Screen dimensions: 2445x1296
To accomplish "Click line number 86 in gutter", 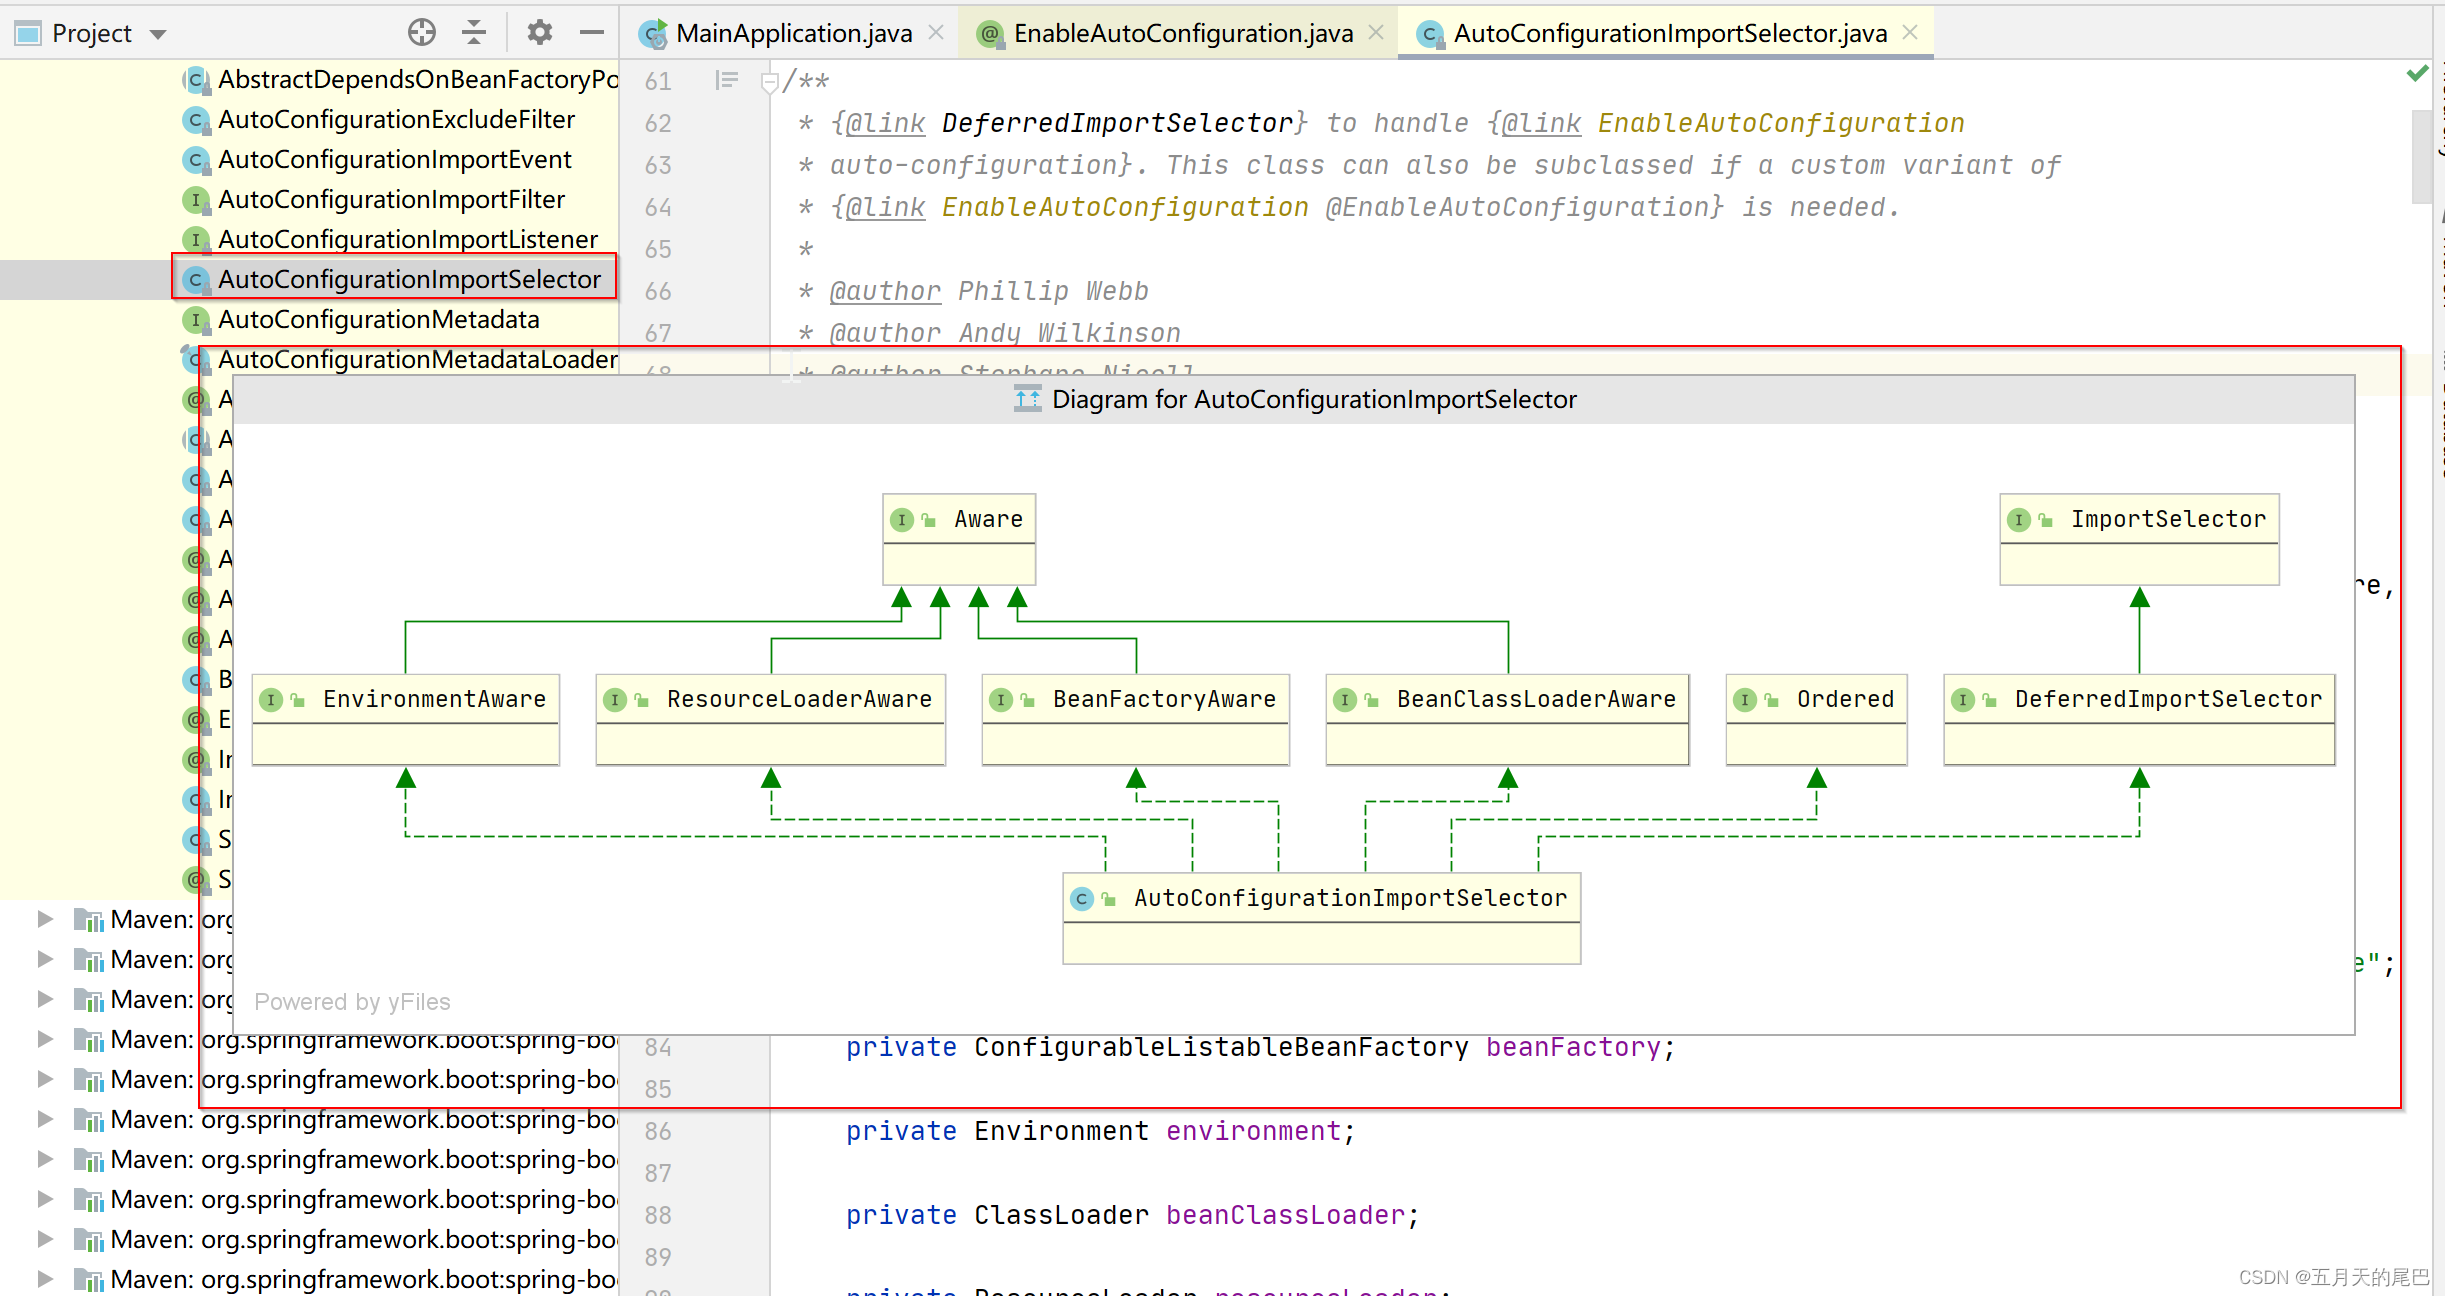I will pos(658,1131).
